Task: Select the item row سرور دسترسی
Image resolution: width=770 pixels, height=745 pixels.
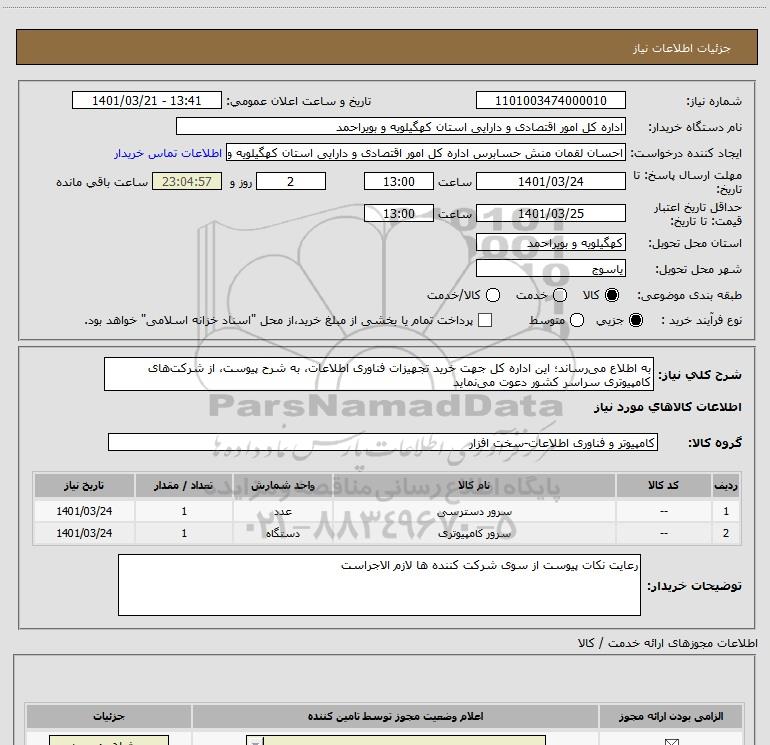Action: click(x=387, y=511)
